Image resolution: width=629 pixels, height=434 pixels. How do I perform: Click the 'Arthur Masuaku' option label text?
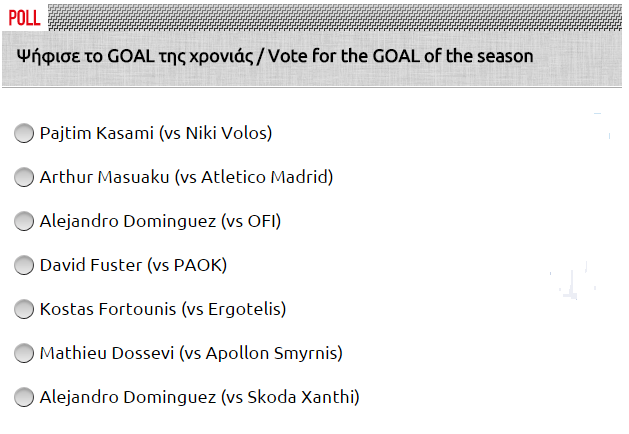[105, 177]
